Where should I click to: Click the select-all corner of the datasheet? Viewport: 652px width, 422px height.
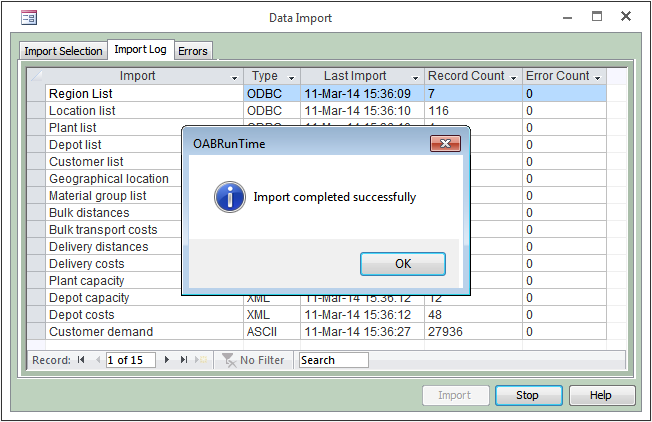(36, 76)
